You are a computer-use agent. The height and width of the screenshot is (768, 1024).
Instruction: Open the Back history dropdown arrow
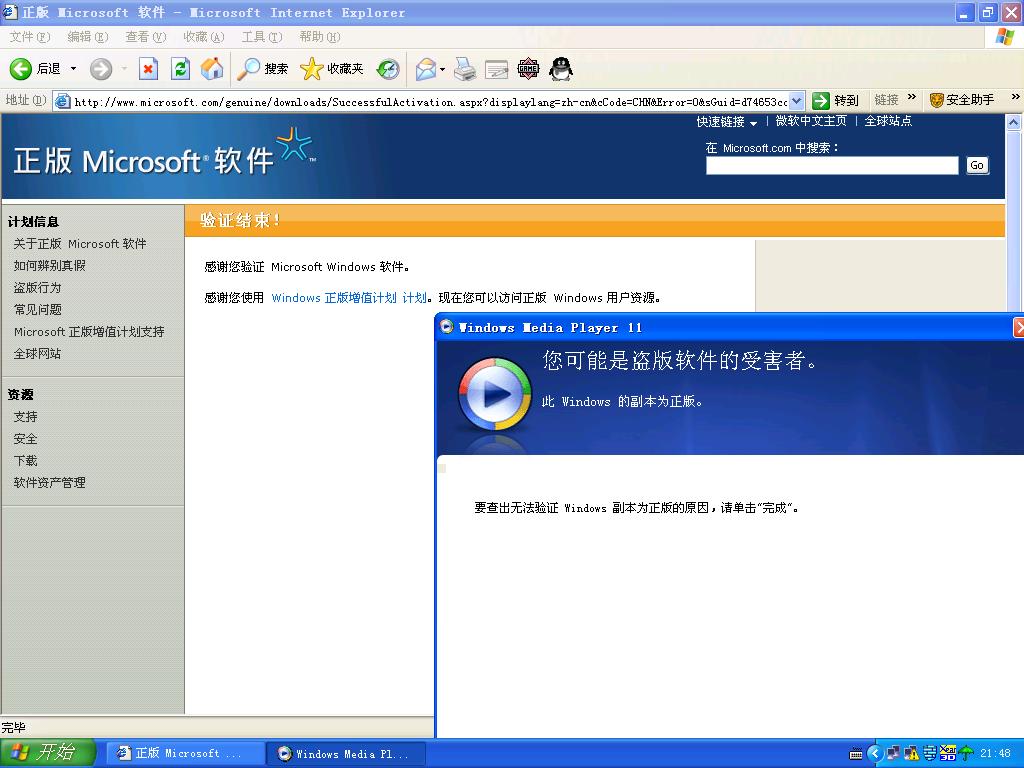click(73, 69)
